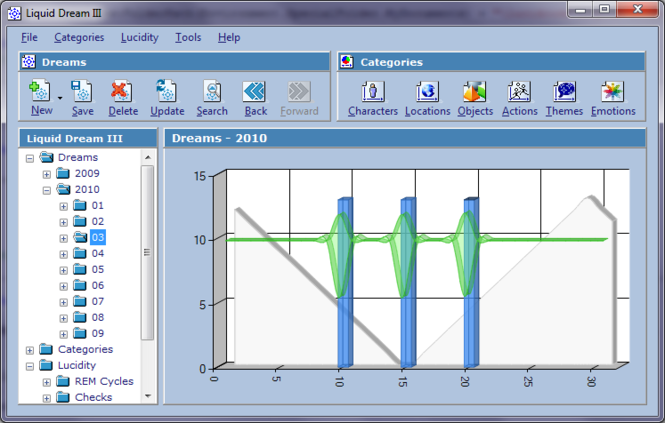Select the 05 month folder
665x423 pixels.
point(97,270)
